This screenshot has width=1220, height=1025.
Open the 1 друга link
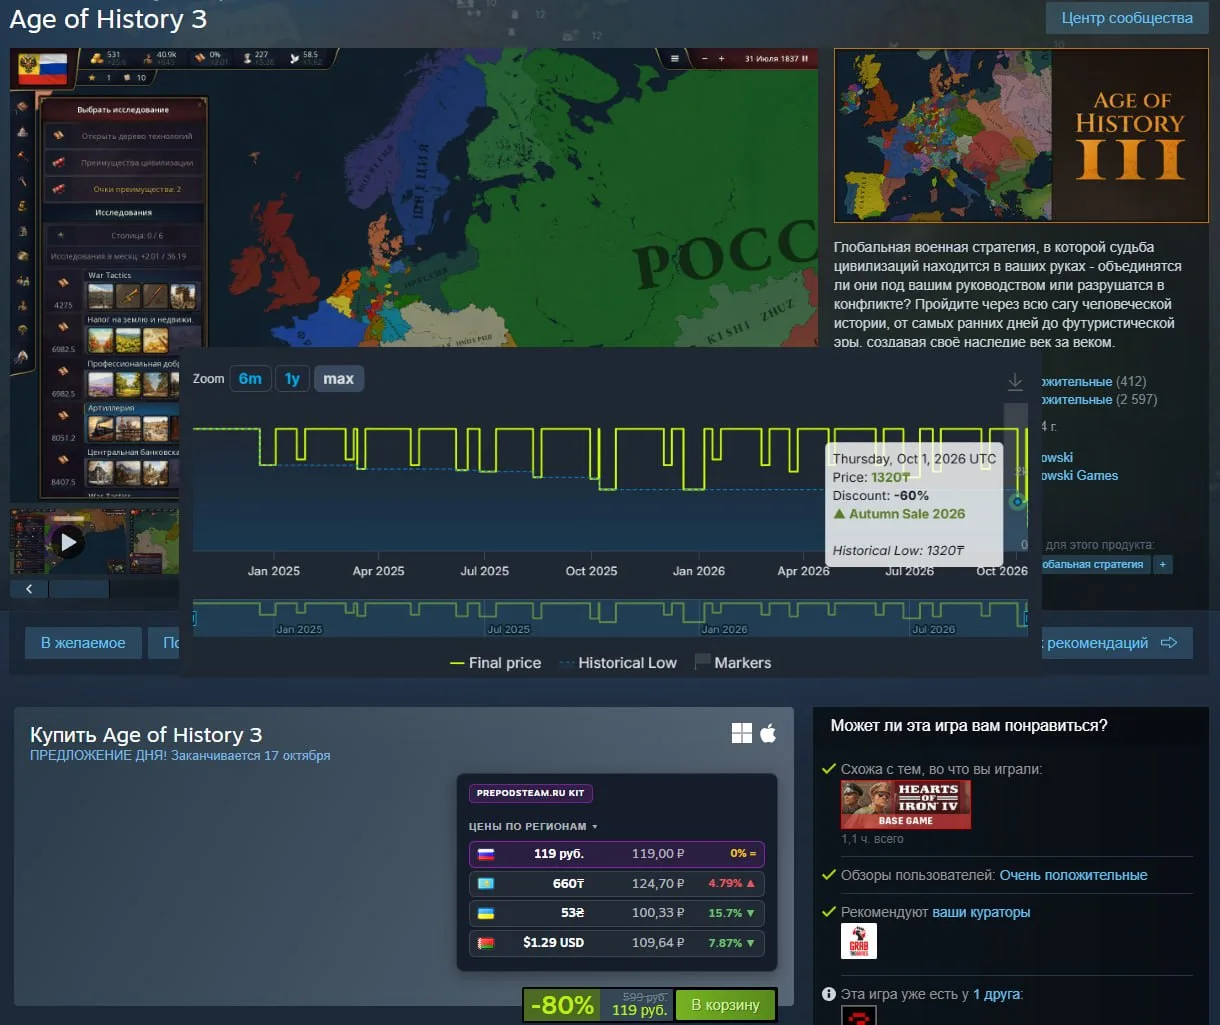click(998, 994)
